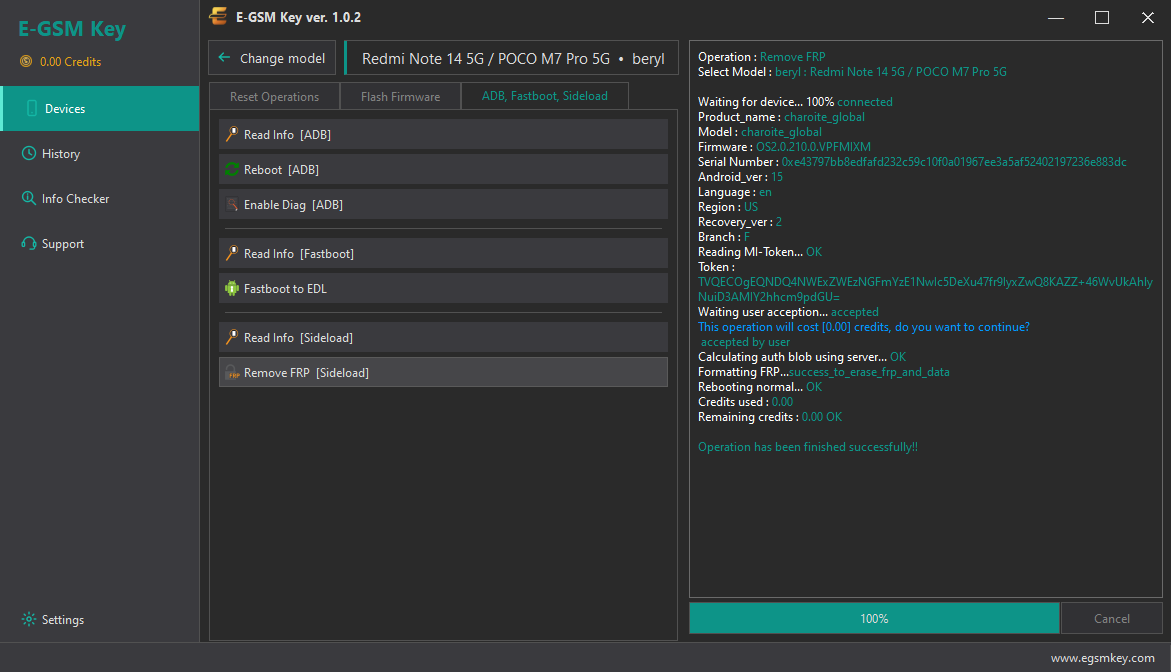Screen dimensions: 1171x672
Task: Run Enable Diag [ADB]
Action: click(444, 205)
